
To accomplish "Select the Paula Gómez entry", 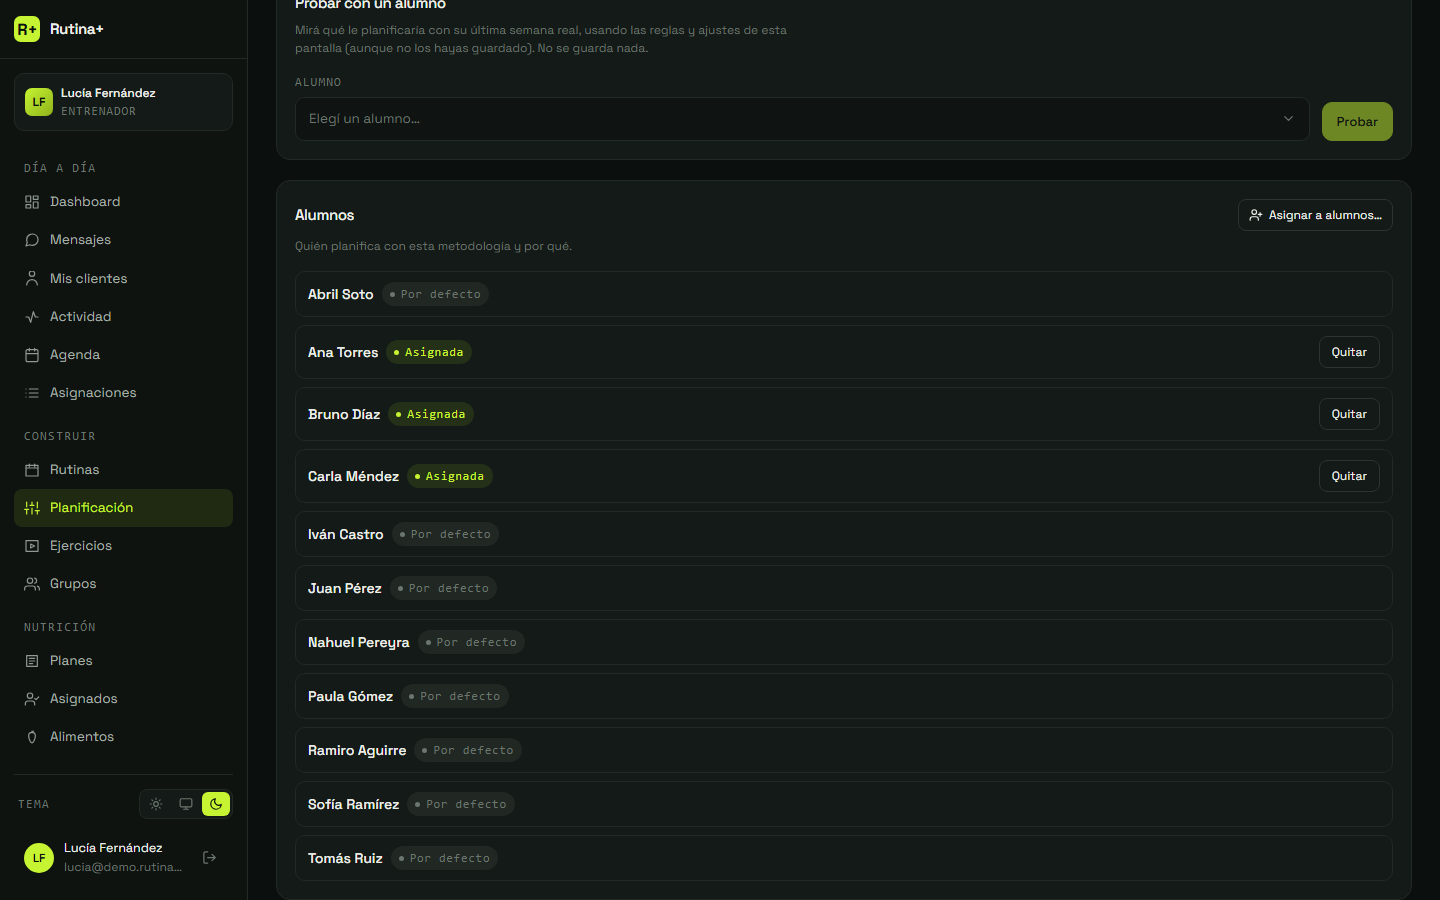I will point(844,696).
